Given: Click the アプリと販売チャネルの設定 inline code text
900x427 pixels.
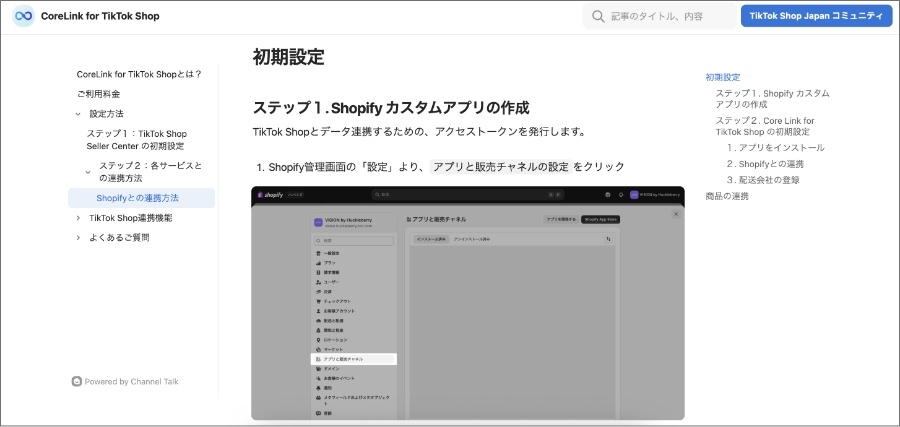Looking at the screenshot, I should click(501, 167).
